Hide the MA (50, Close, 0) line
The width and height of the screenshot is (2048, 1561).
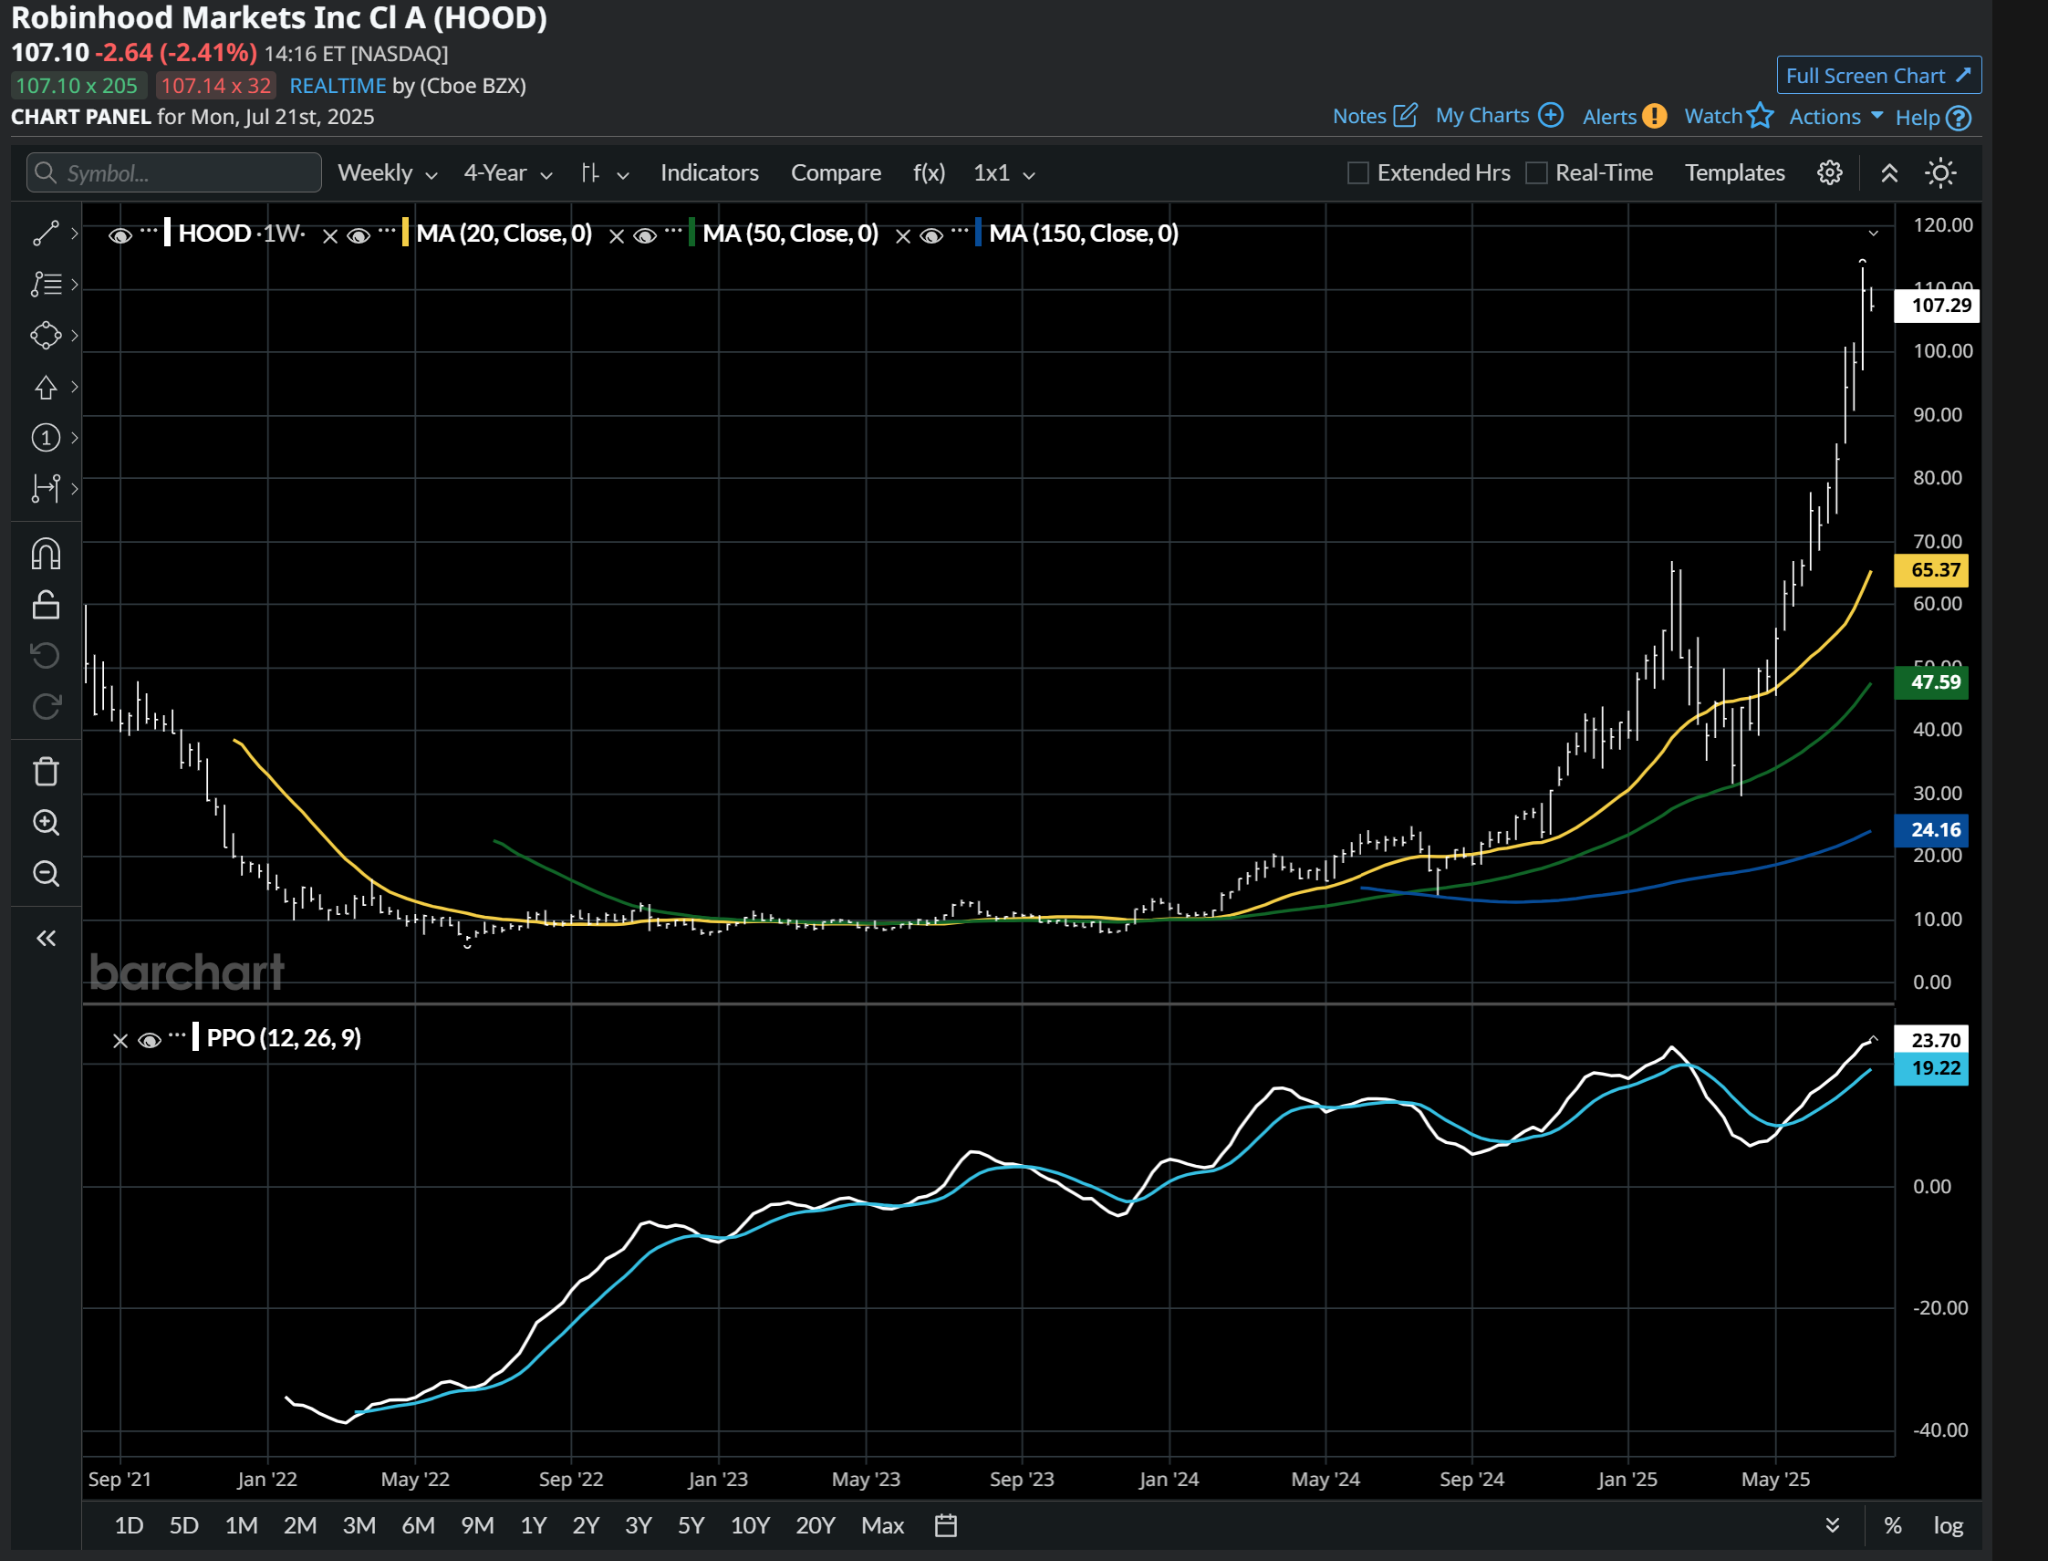[645, 236]
